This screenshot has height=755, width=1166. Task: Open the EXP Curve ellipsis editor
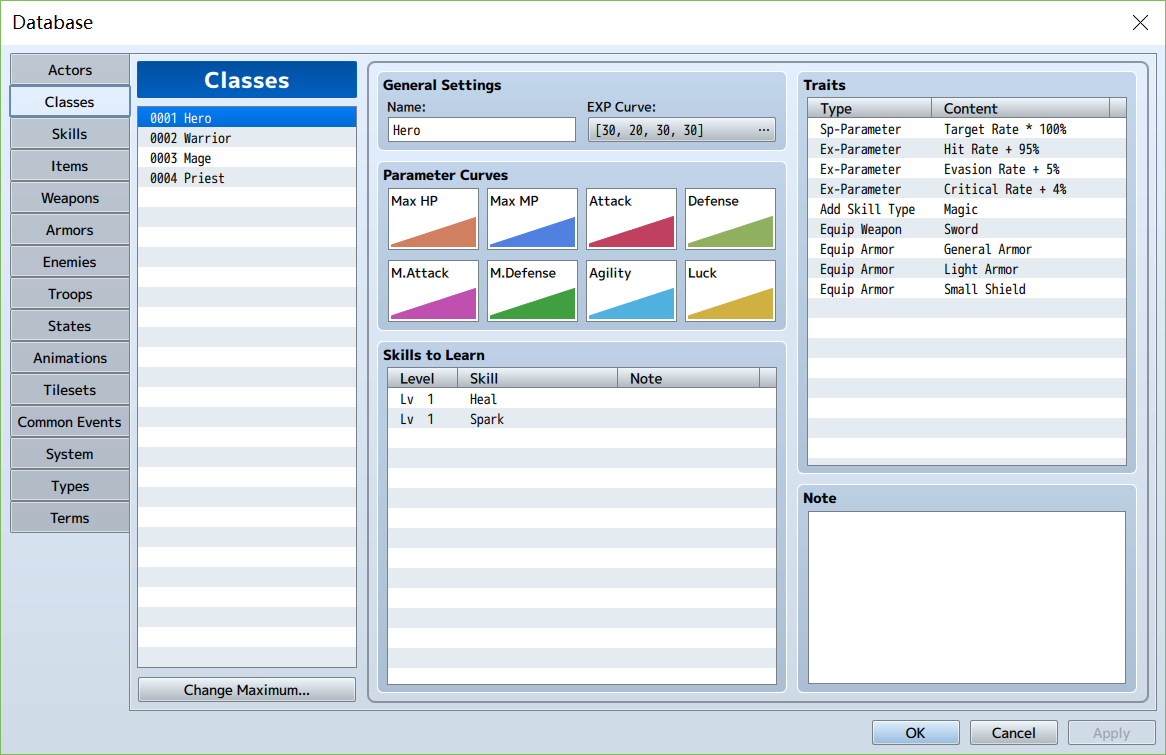(764, 130)
